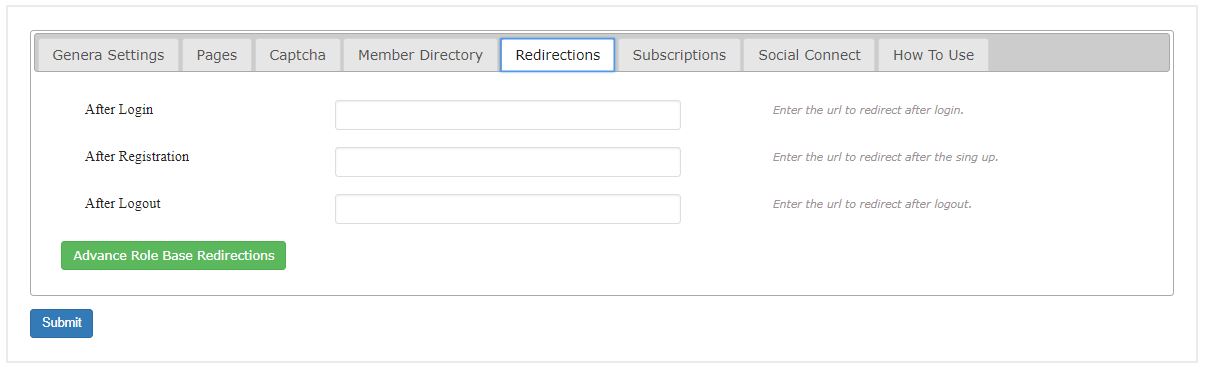The height and width of the screenshot is (369, 1205).
Task: Switch to the Pages tab
Action: [217, 55]
